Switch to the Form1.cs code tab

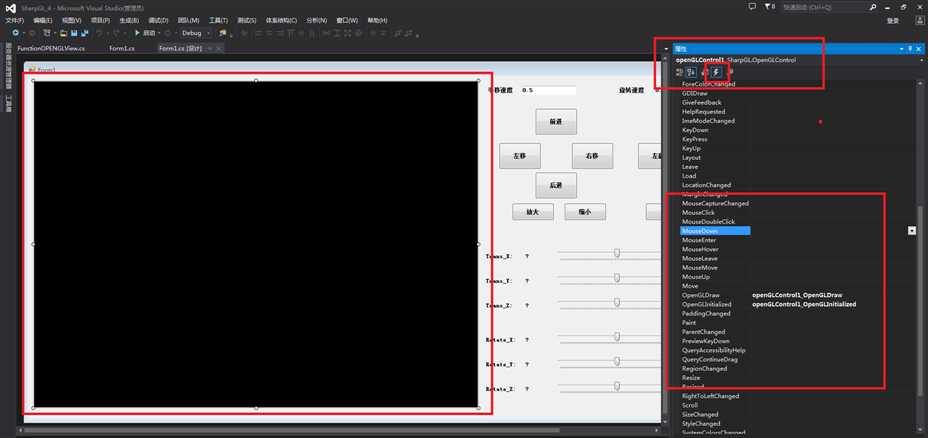(122, 49)
